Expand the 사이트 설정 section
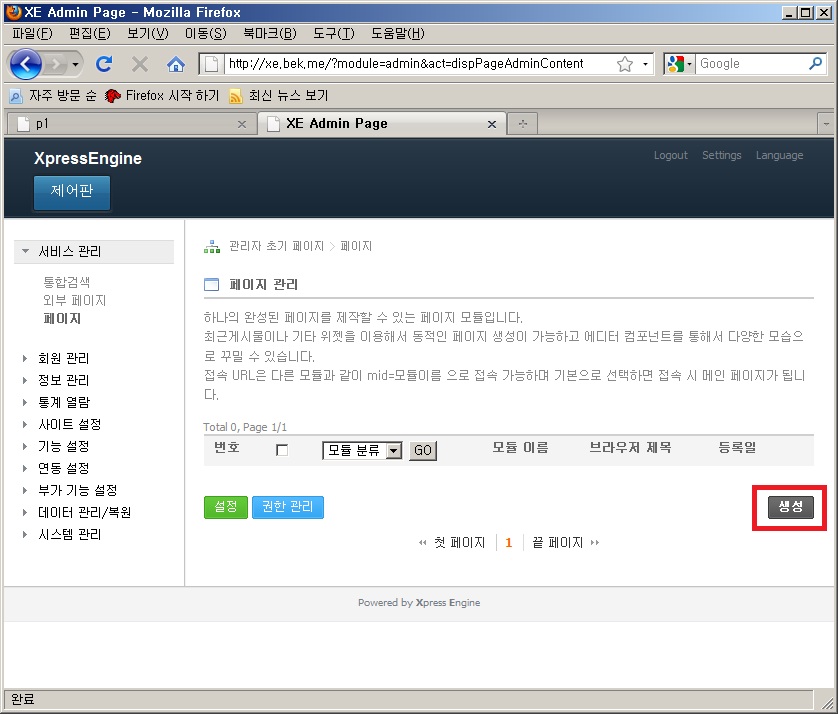 pos(69,424)
